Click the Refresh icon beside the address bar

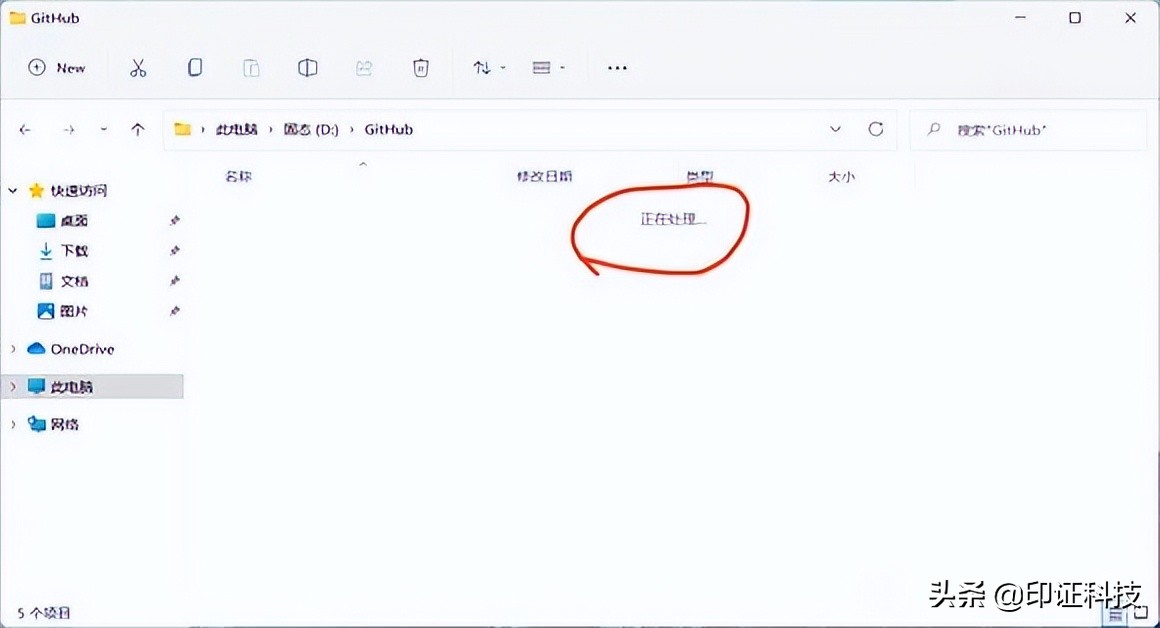tap(876, 129)
